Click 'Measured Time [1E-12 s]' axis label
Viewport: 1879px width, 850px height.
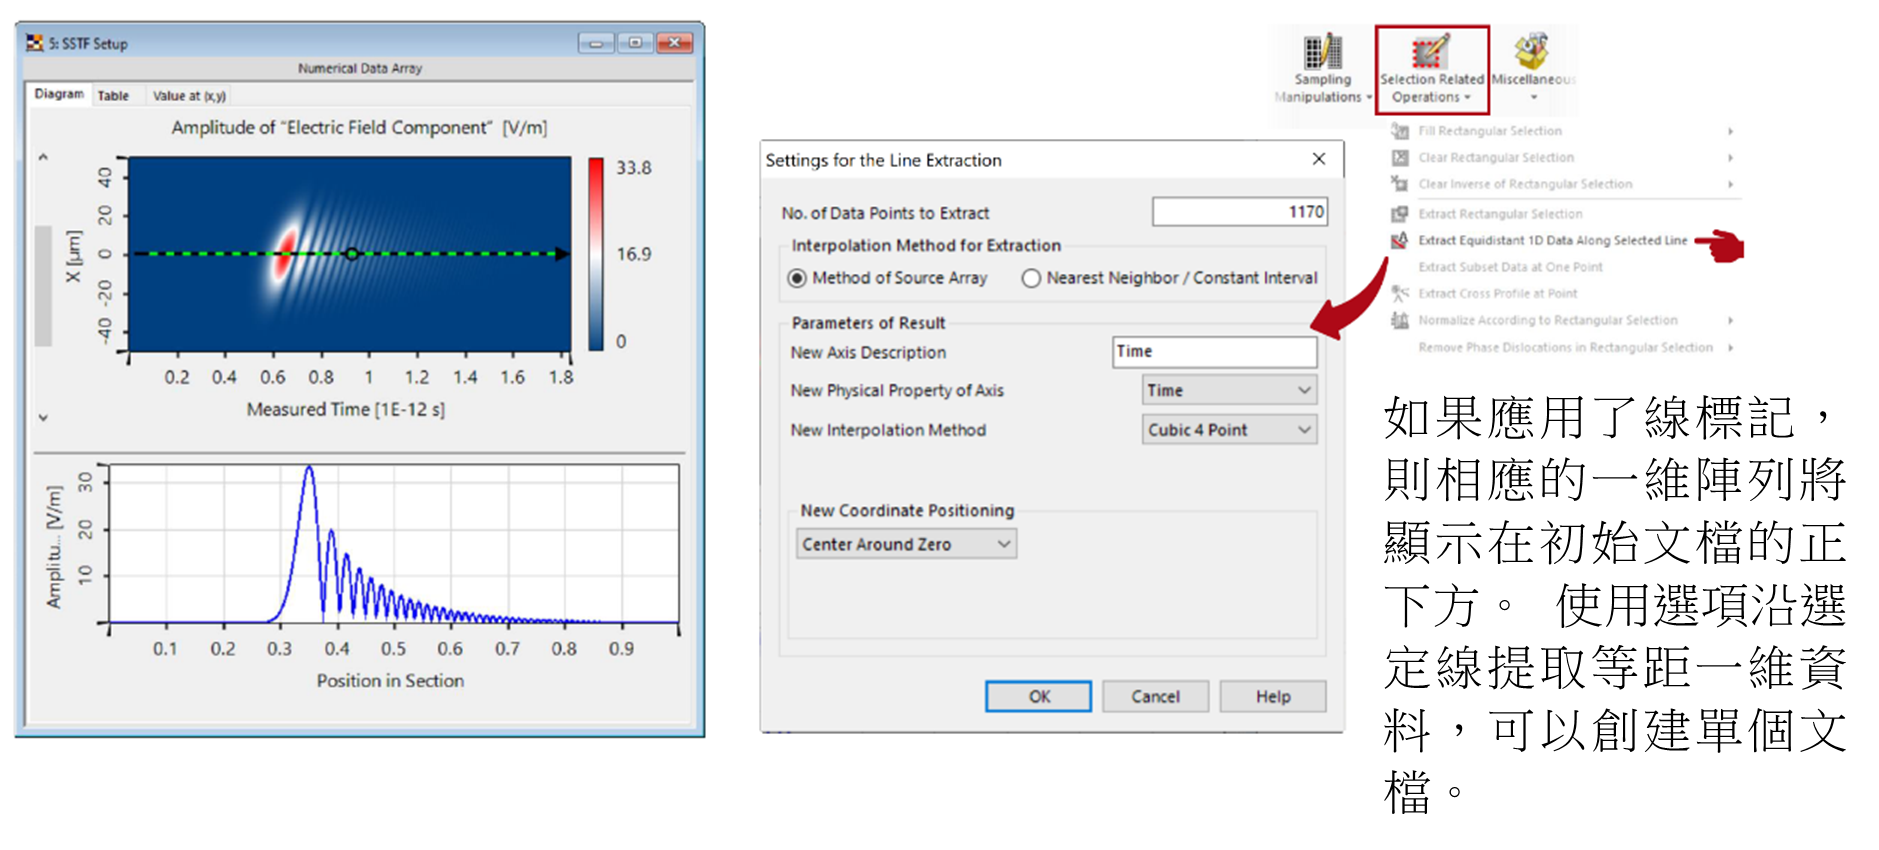tap(346, 409)
